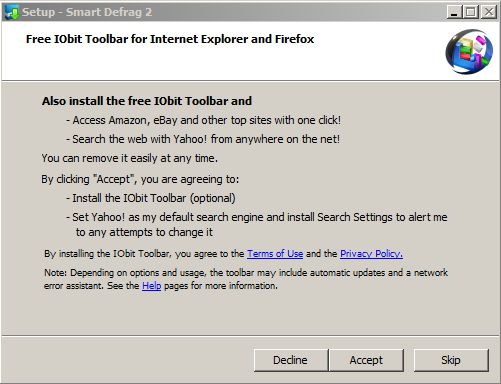
Task: Click the Setup installer icon in title bar
Action: click(12, 12)
